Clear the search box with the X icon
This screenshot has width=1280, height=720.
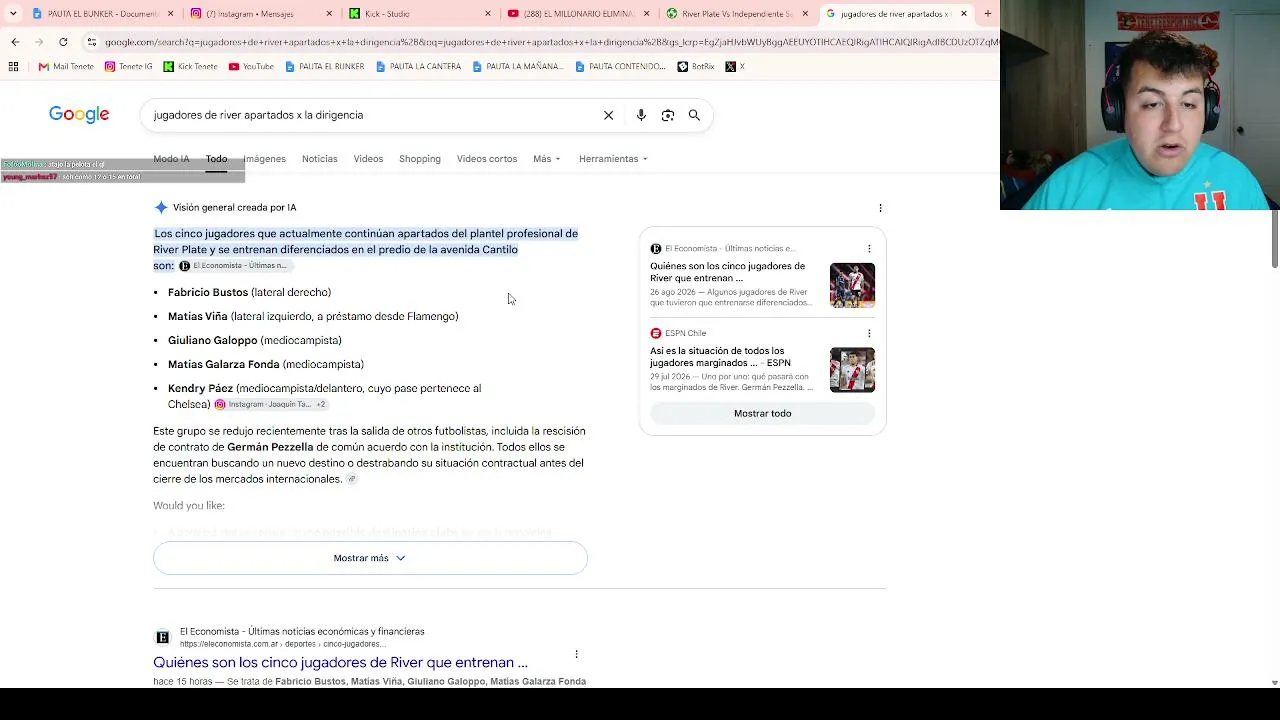(608, 115)
